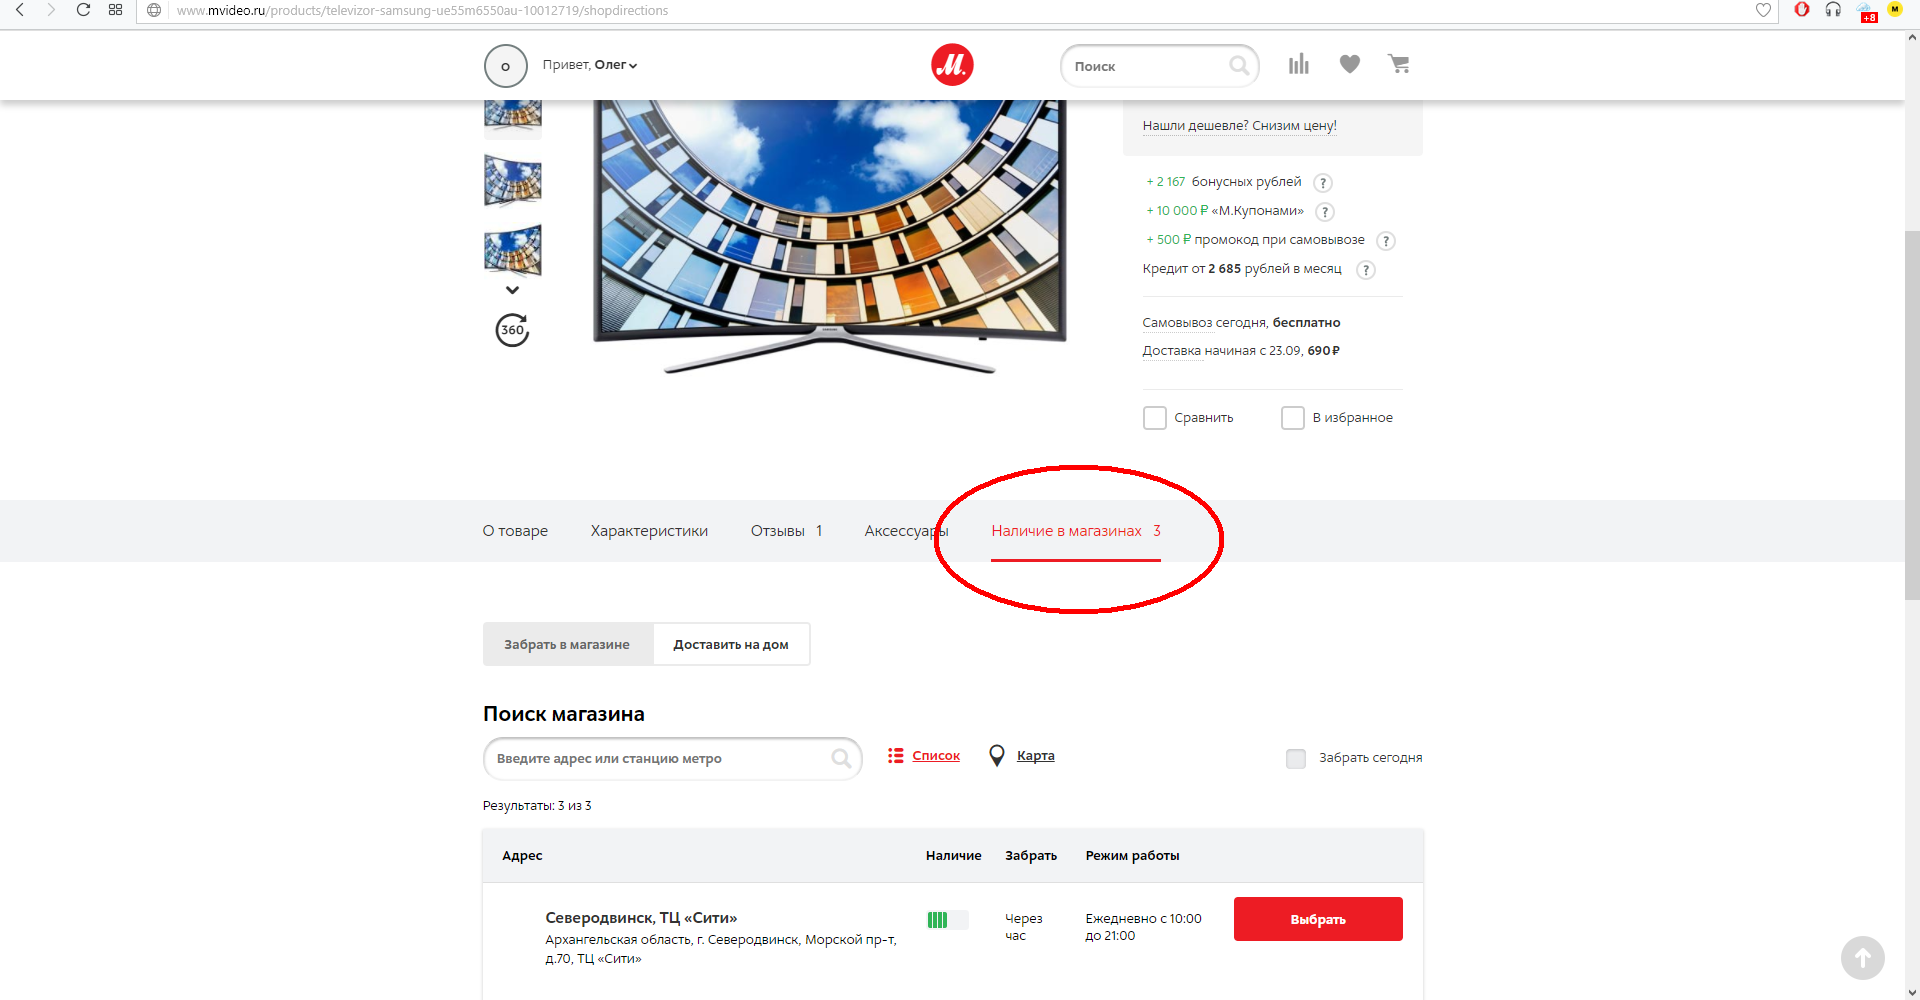Open the 360 degree product view
1920x1000 pixels.
[x=512, y=329]
